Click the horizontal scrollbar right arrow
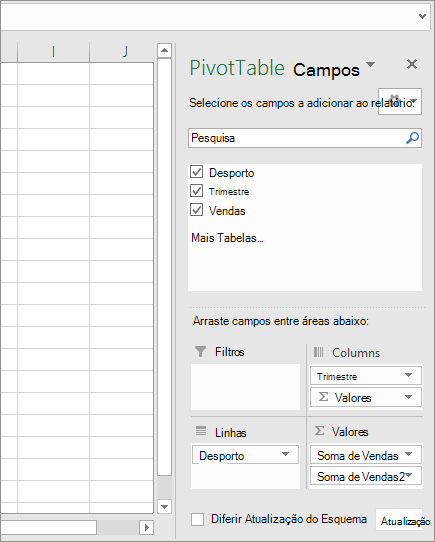435x542 pixels. (x=147, y=528)
